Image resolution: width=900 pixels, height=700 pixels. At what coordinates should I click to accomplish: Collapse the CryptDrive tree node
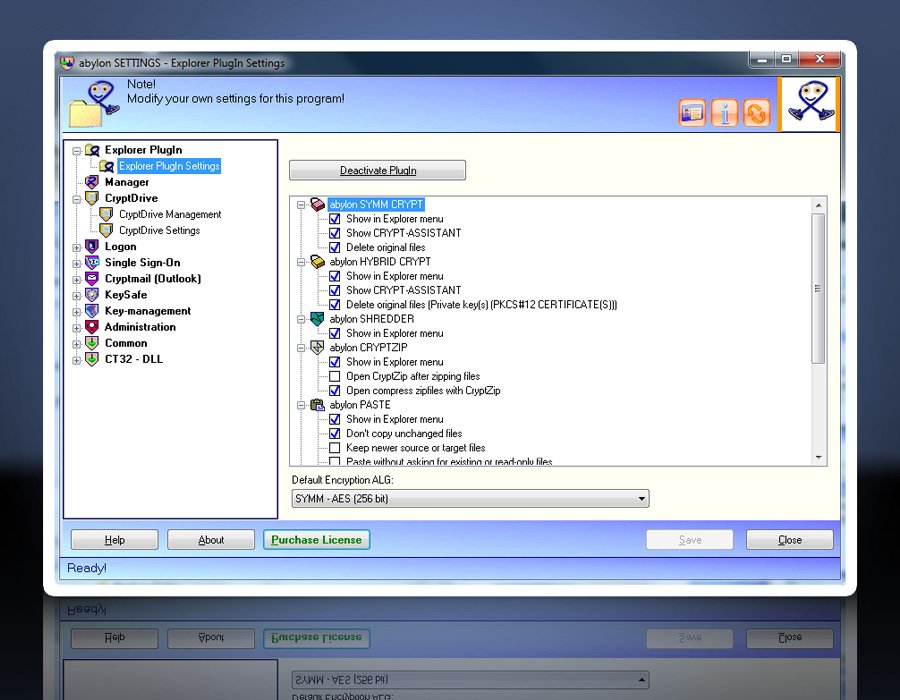click(x=76, y=200)
